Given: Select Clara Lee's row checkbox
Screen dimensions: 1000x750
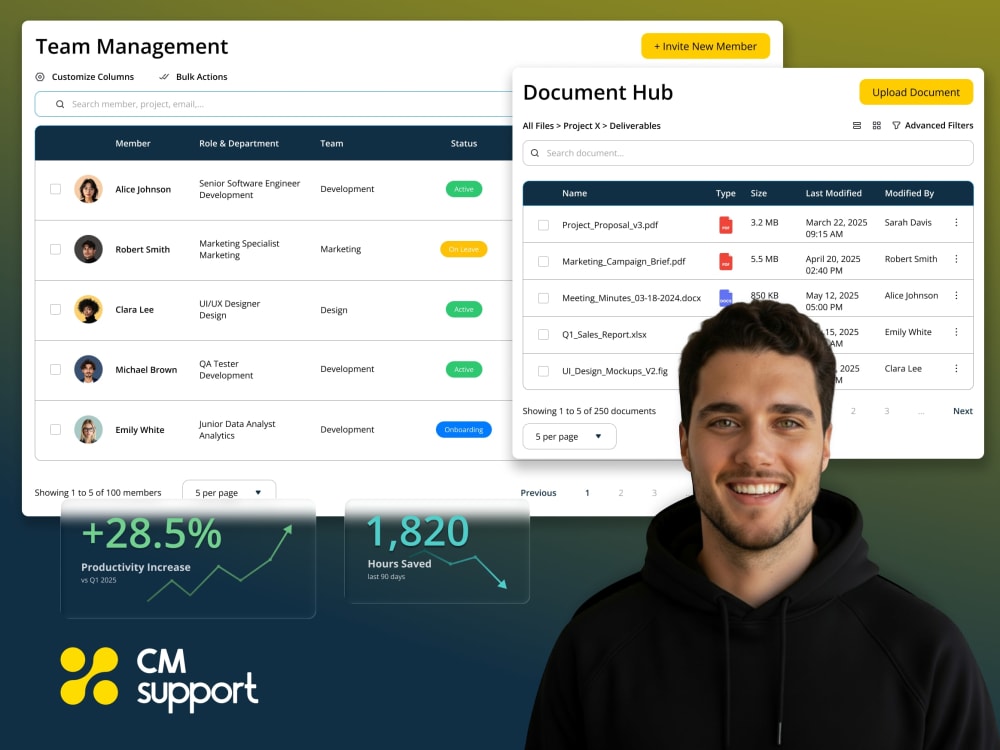Looking at the screenshot, I should coord(55,309).
